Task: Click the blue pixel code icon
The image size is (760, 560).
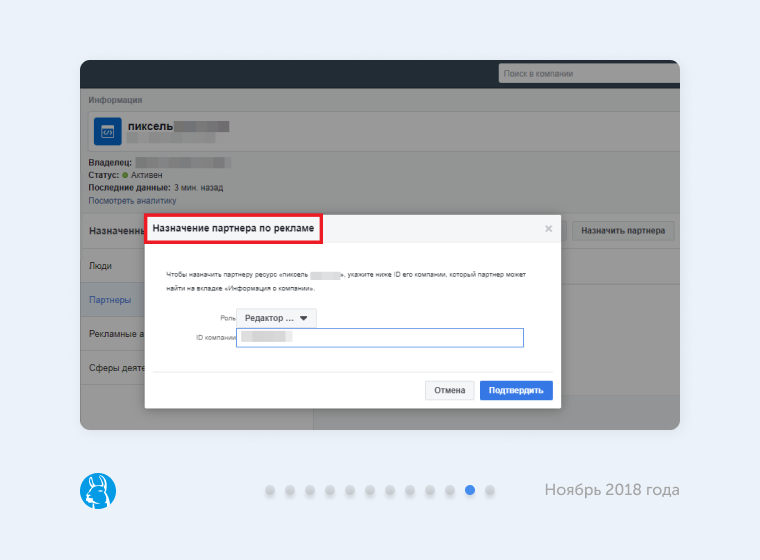Action: pyautogui.click(x=108, y=131)
